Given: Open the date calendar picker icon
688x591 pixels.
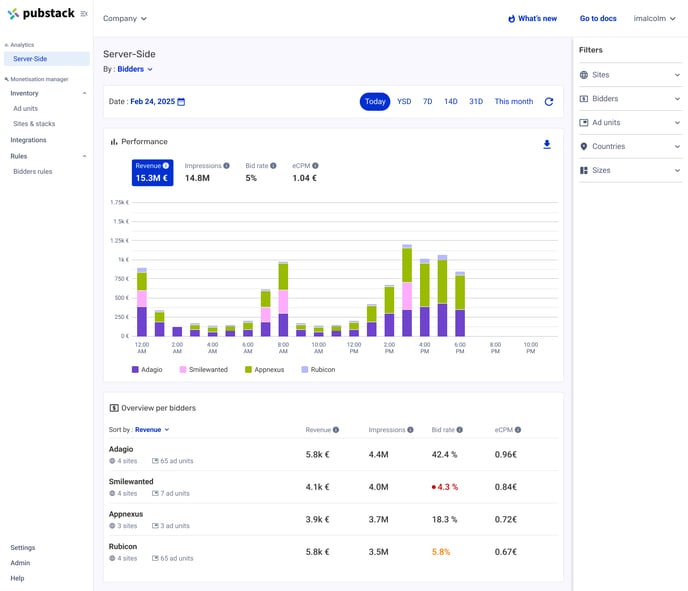Looking at the screenshot, I should [x=181, y=102].
